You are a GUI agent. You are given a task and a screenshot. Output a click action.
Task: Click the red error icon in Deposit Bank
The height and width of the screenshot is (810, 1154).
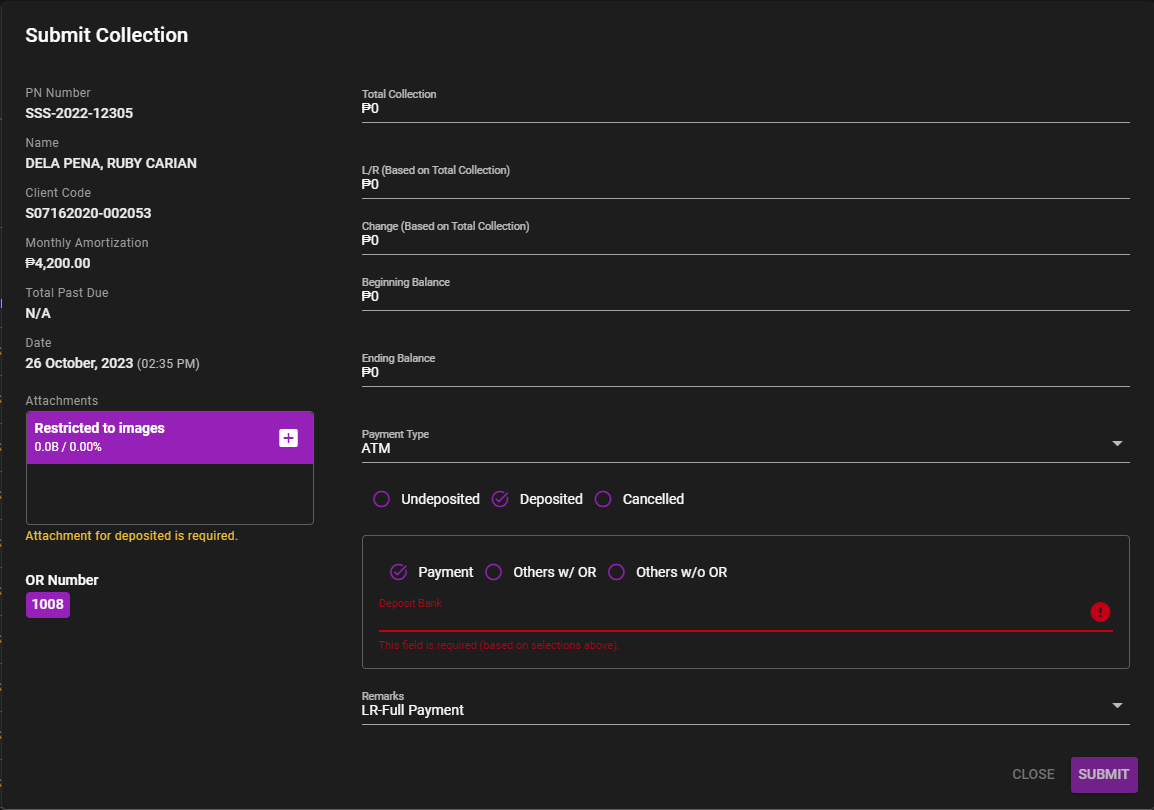1100,611
